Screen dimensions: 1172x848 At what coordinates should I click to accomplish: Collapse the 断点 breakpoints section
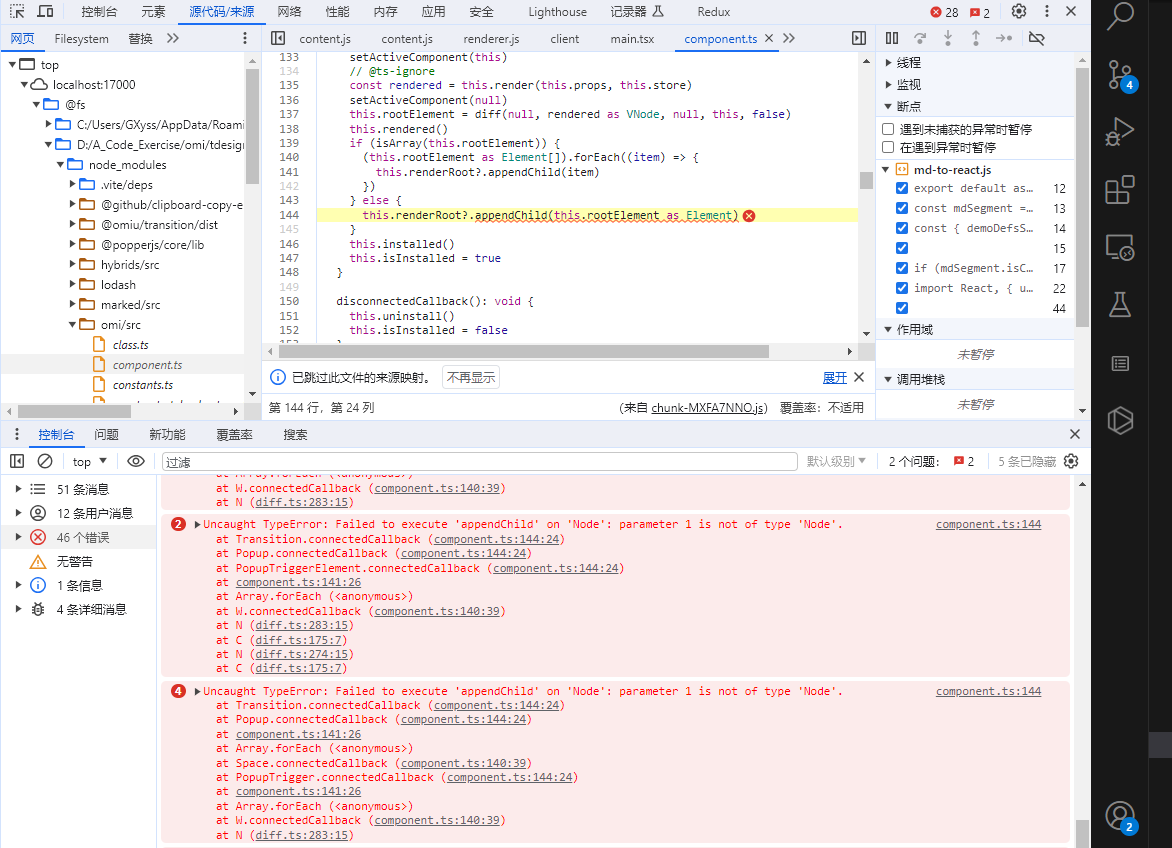[888, 106]
